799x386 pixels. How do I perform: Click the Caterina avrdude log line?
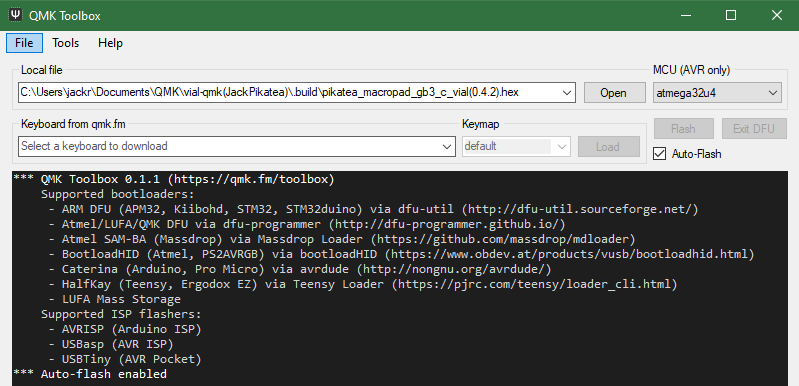pos(300,269)
